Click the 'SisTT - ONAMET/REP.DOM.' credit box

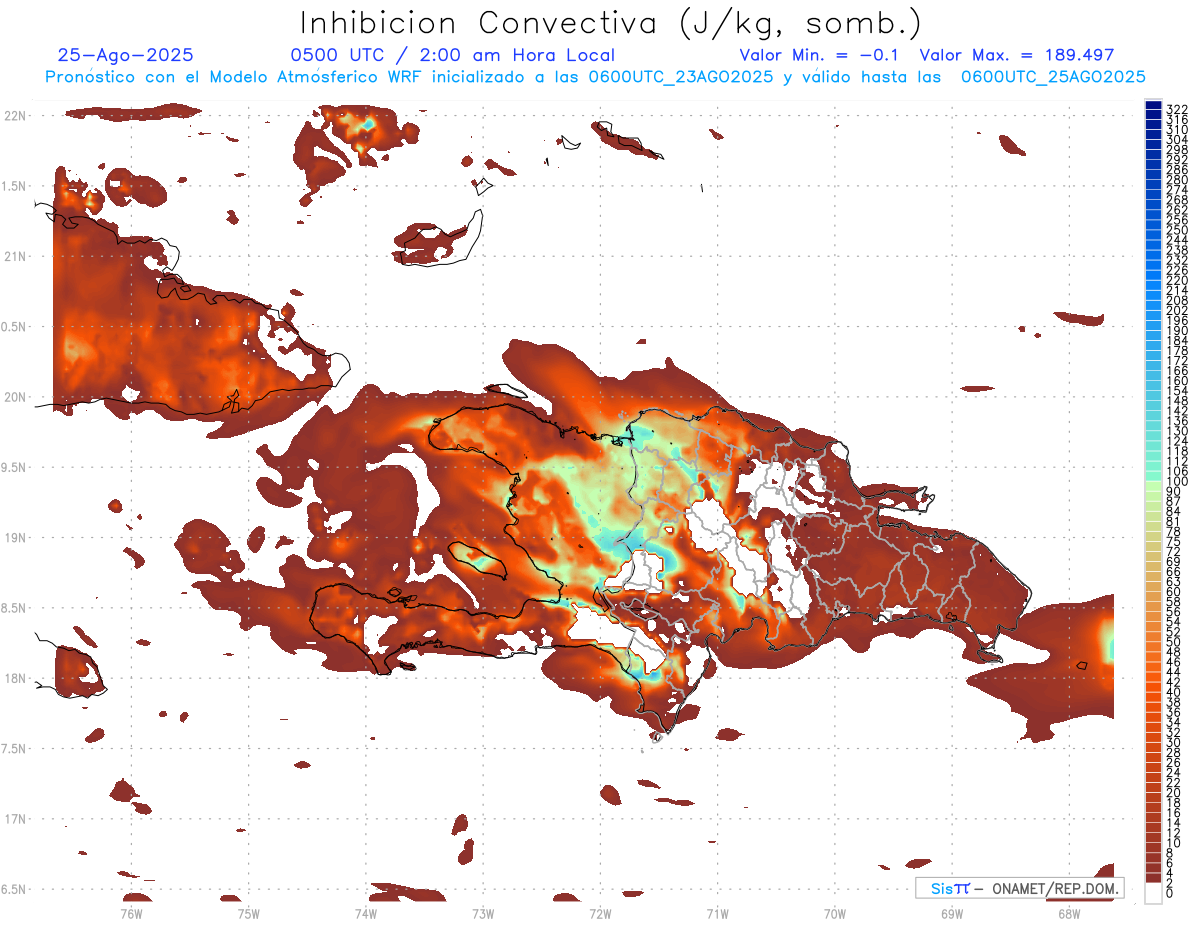(x=1020, y=888)
